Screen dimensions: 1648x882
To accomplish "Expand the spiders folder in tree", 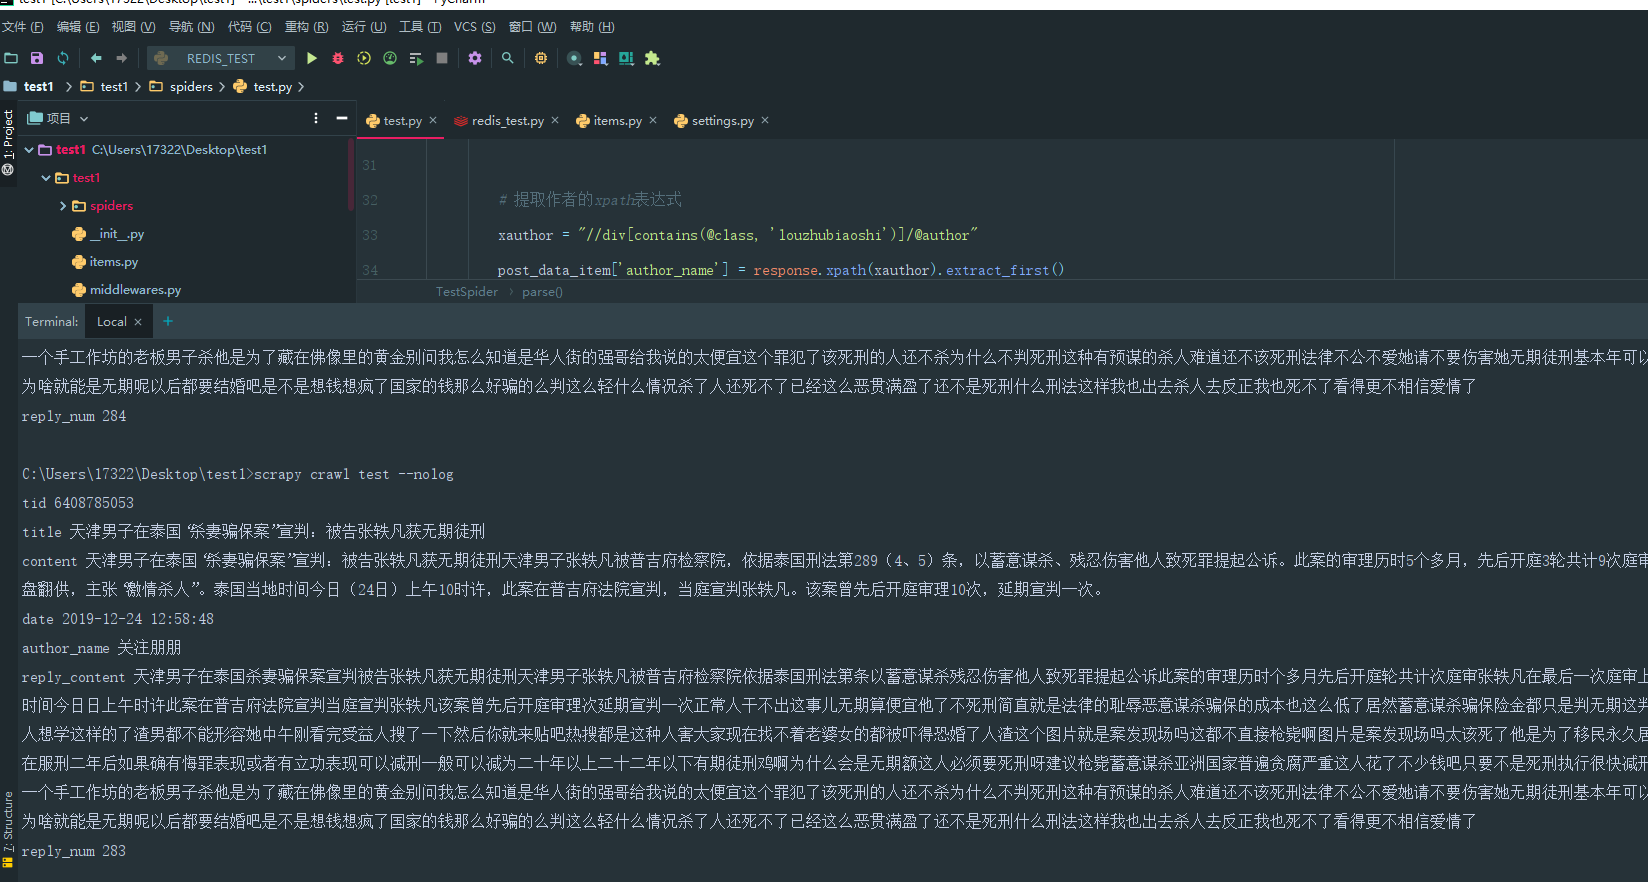I will click(63, 206).
